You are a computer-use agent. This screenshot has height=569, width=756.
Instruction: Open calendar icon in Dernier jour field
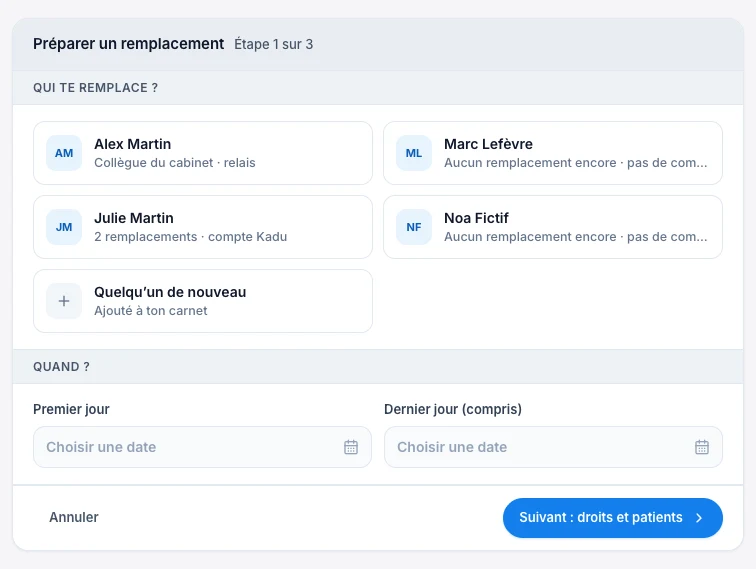(x=702, y=447)
